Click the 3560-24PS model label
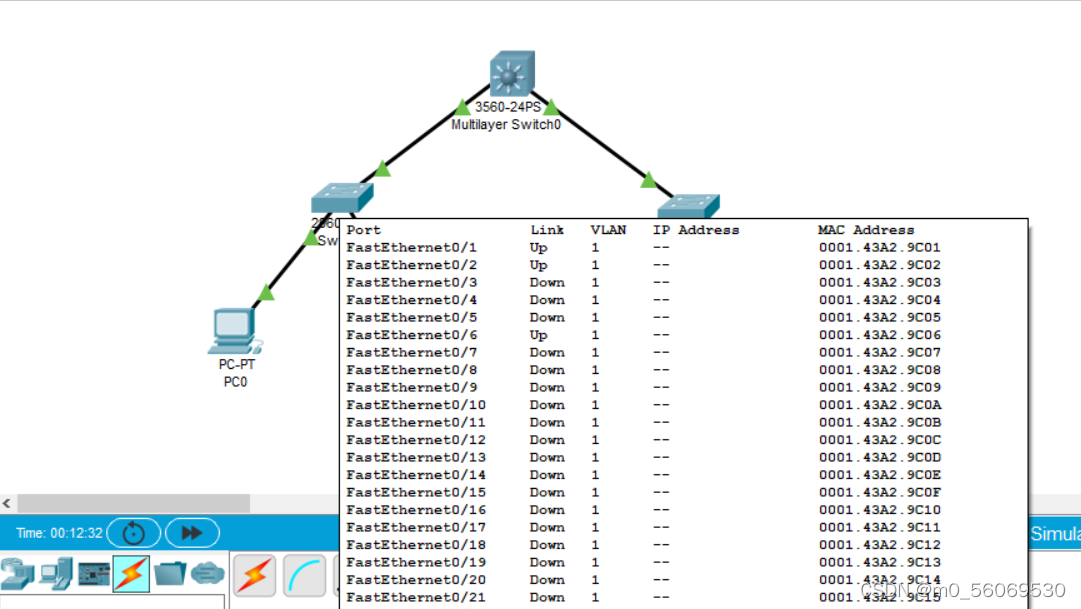This screenshot has width=1081, height=609. click(508, 107)
